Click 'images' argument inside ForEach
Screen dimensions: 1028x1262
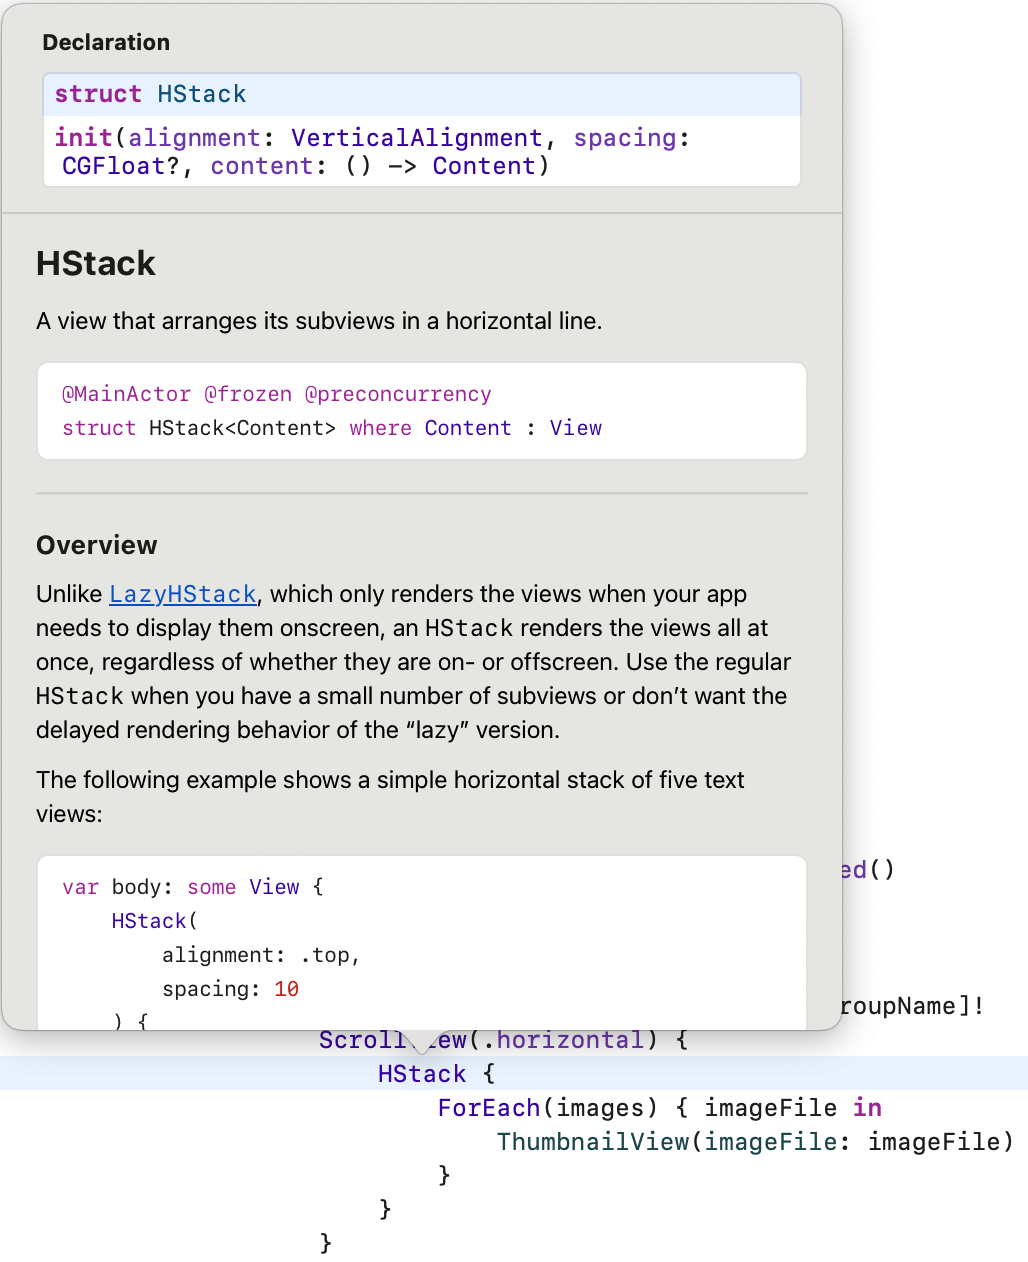[x=599, y=1108]
